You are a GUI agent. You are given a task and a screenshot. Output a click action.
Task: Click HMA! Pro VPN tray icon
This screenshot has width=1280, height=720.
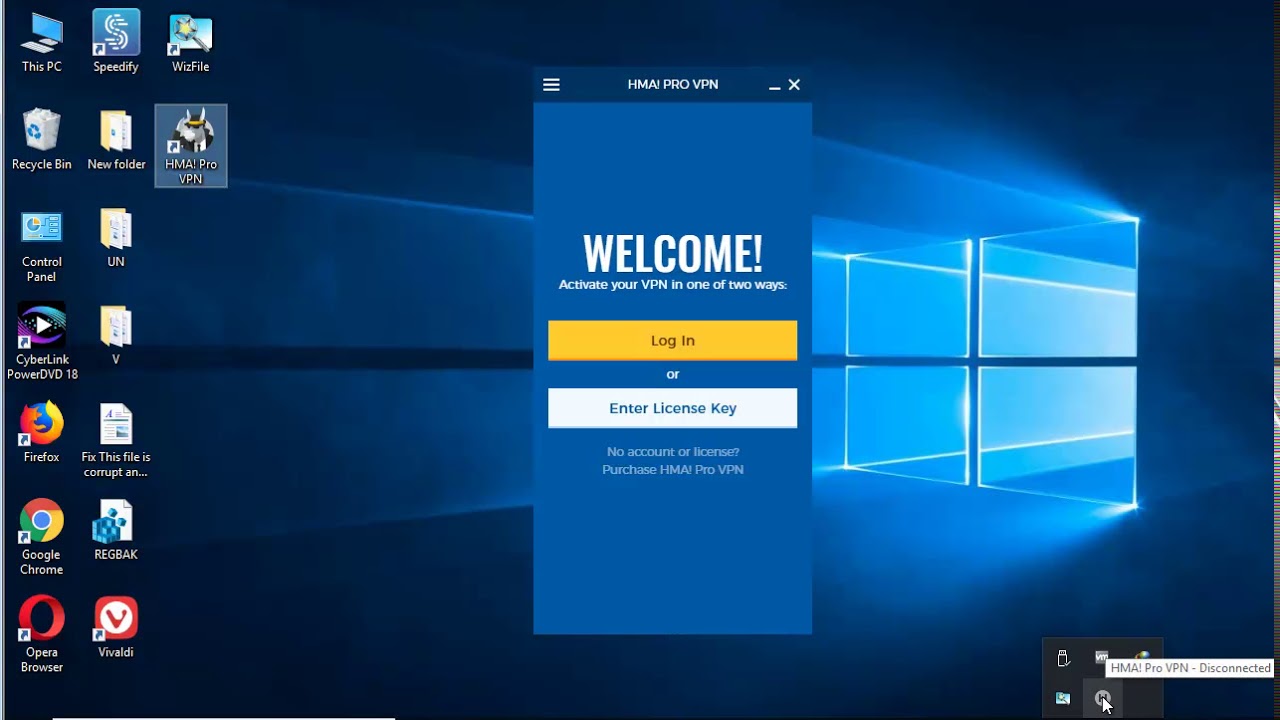click(x=1102, y=698)
